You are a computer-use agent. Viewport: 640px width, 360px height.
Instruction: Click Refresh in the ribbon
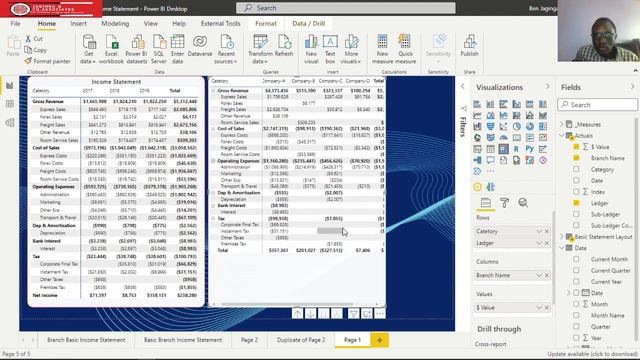tap(284, 46)
